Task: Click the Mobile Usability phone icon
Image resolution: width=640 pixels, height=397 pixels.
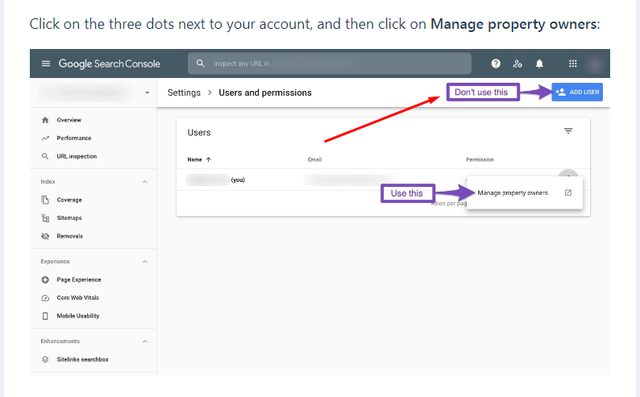Action: point(45,316)
